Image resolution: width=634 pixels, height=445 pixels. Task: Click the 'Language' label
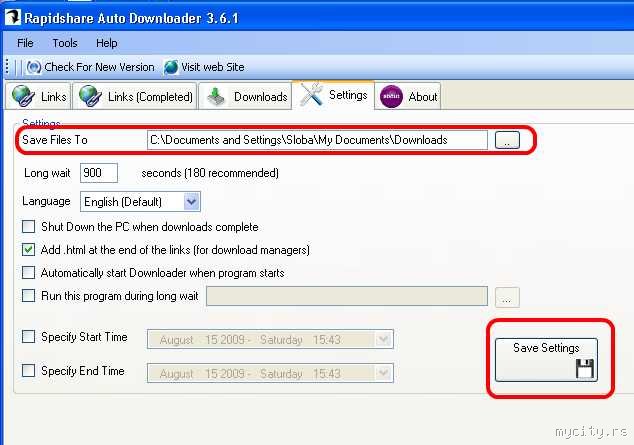(x=46, y=201)
